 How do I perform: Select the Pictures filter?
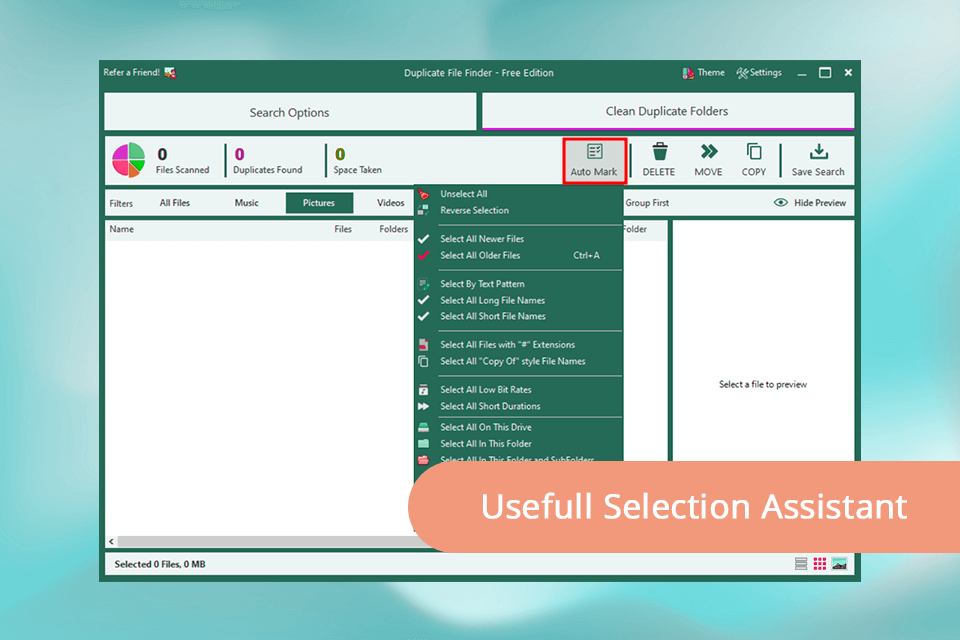tap(319, 203)
